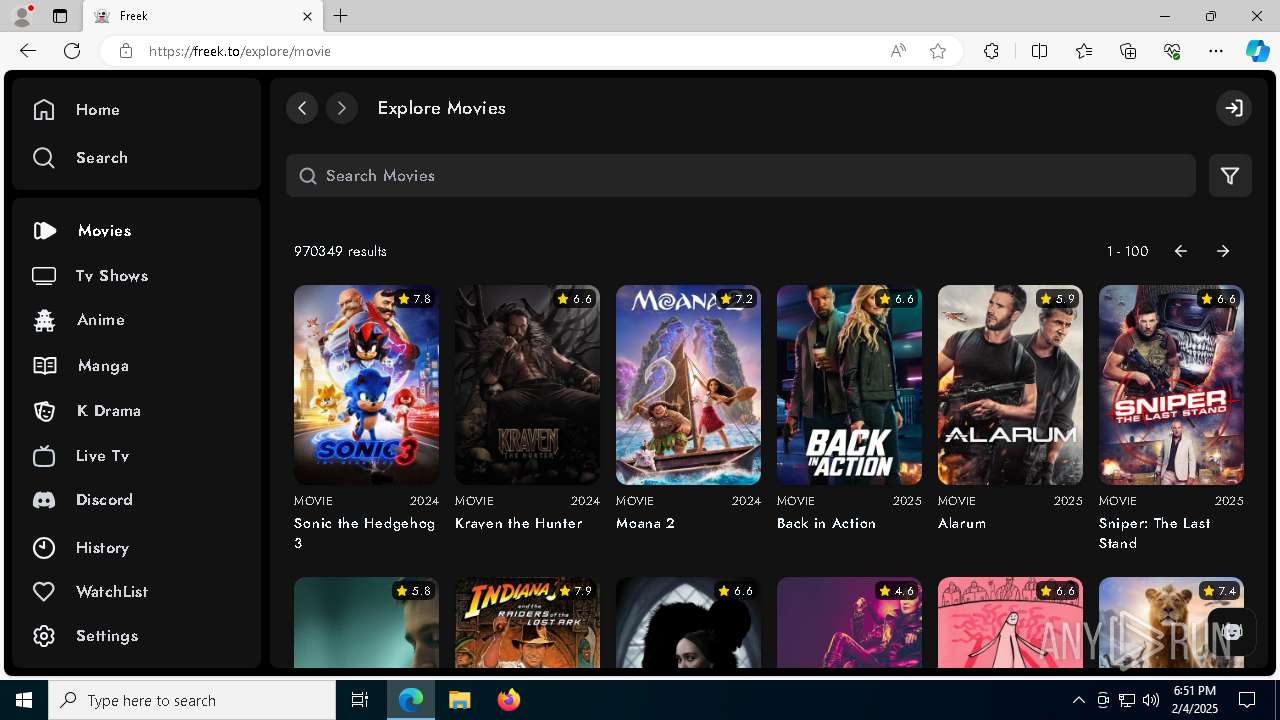Click the Moana 2 title text
This screenshot has width=1280, height=720.
(x=646, y=523)
